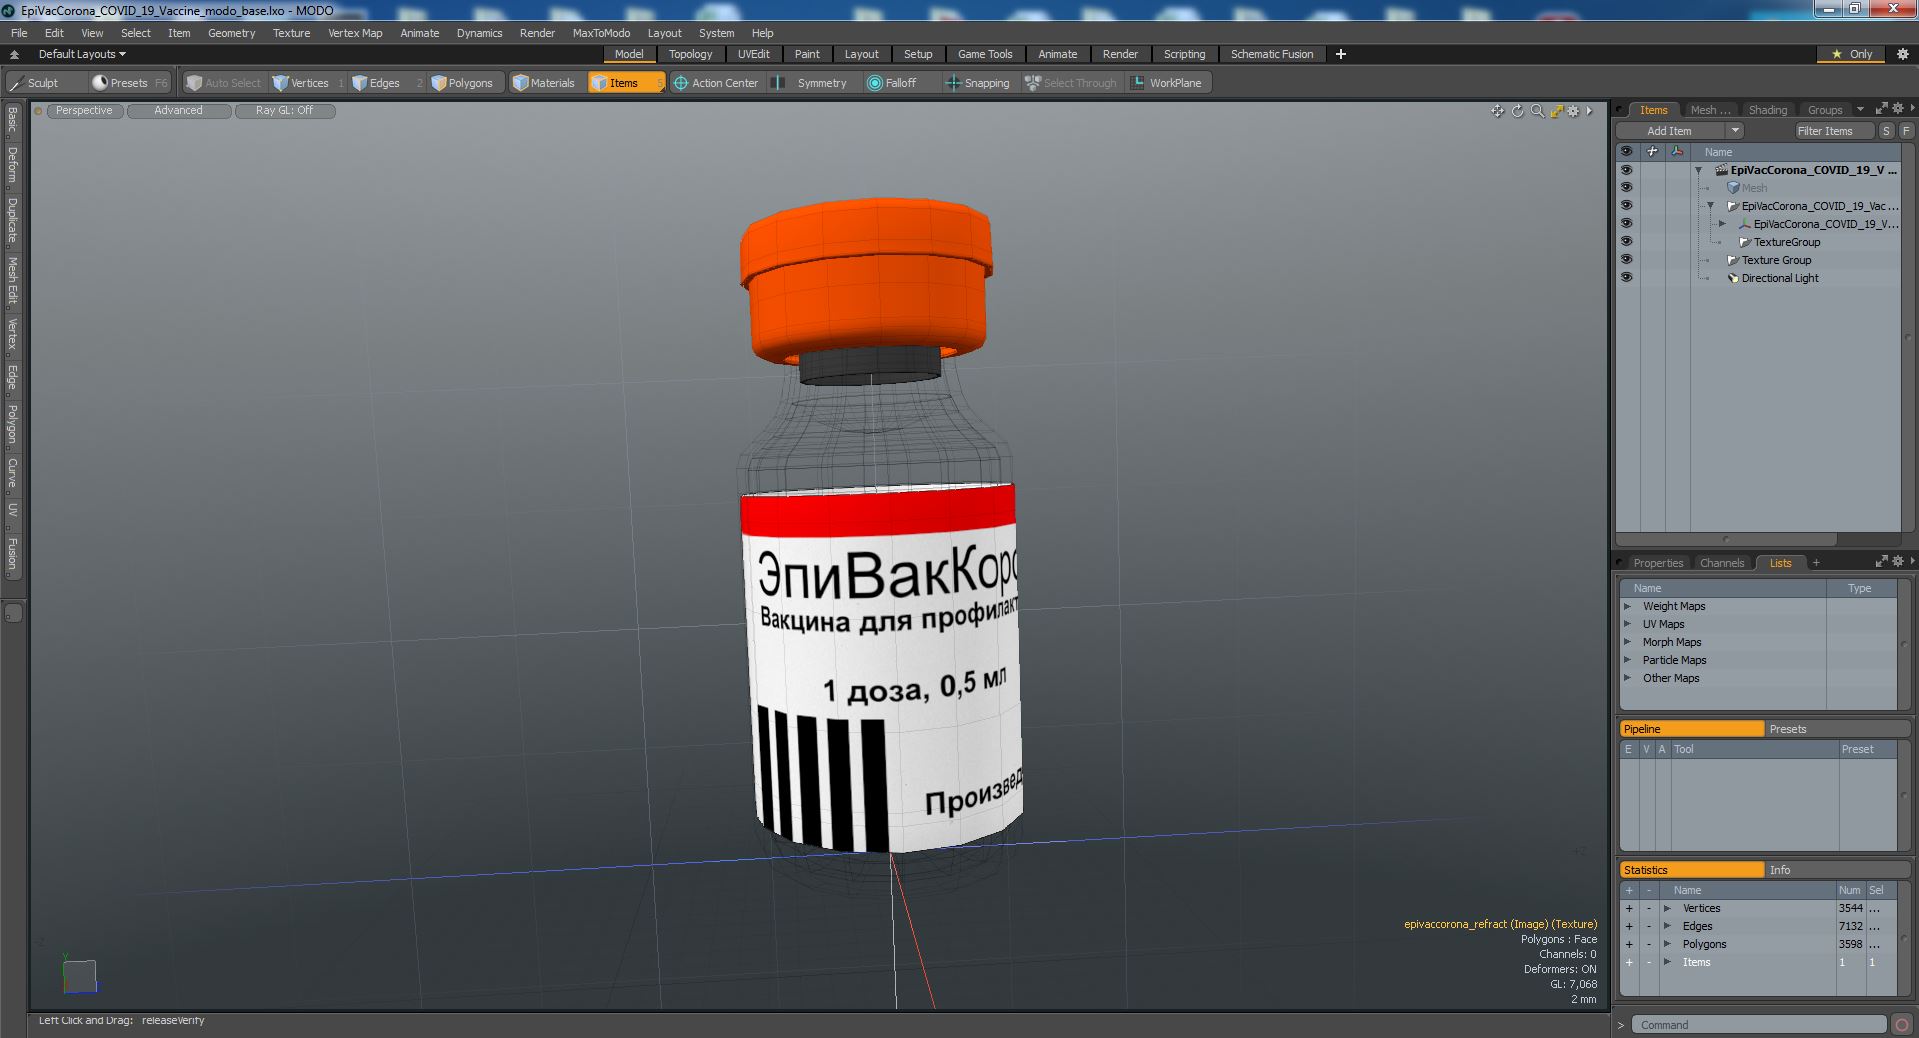1919x1038 pixels.
Task: Switch to the Shading panel tab
Action: [1767, 110]
